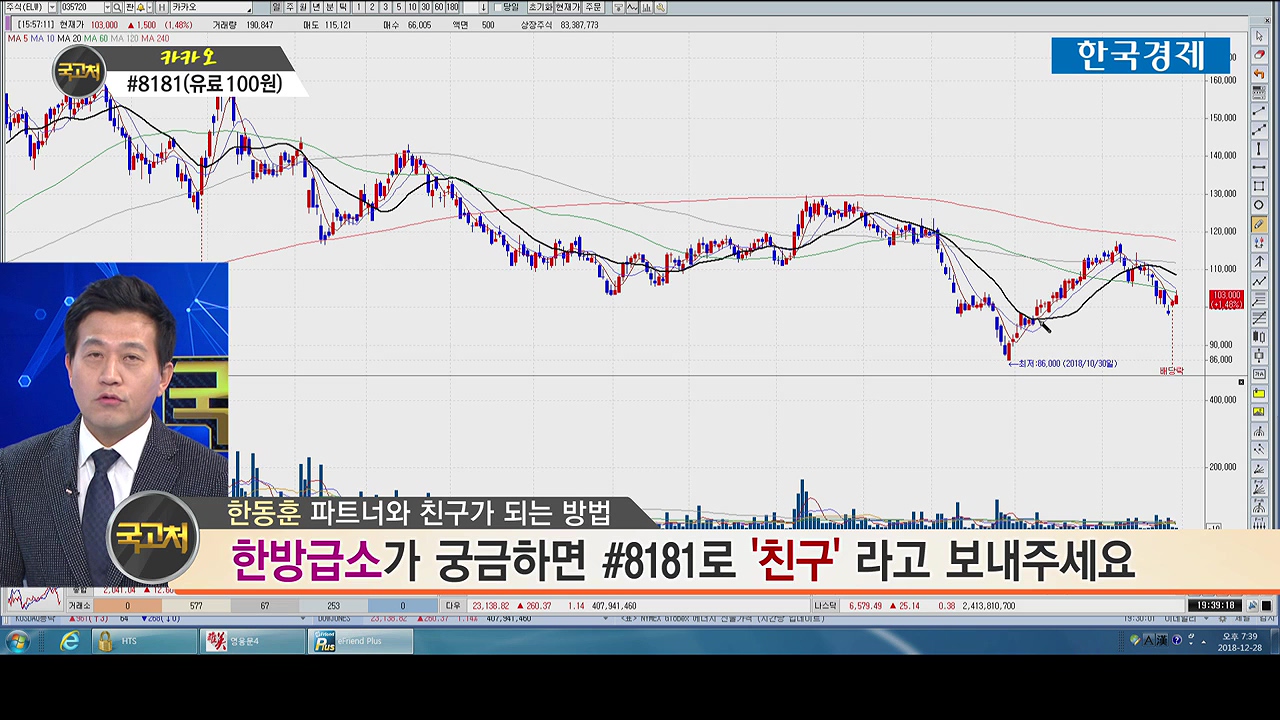
Task: Click the undo arrow in drawing sidebar
Action: click(1260, 74)
